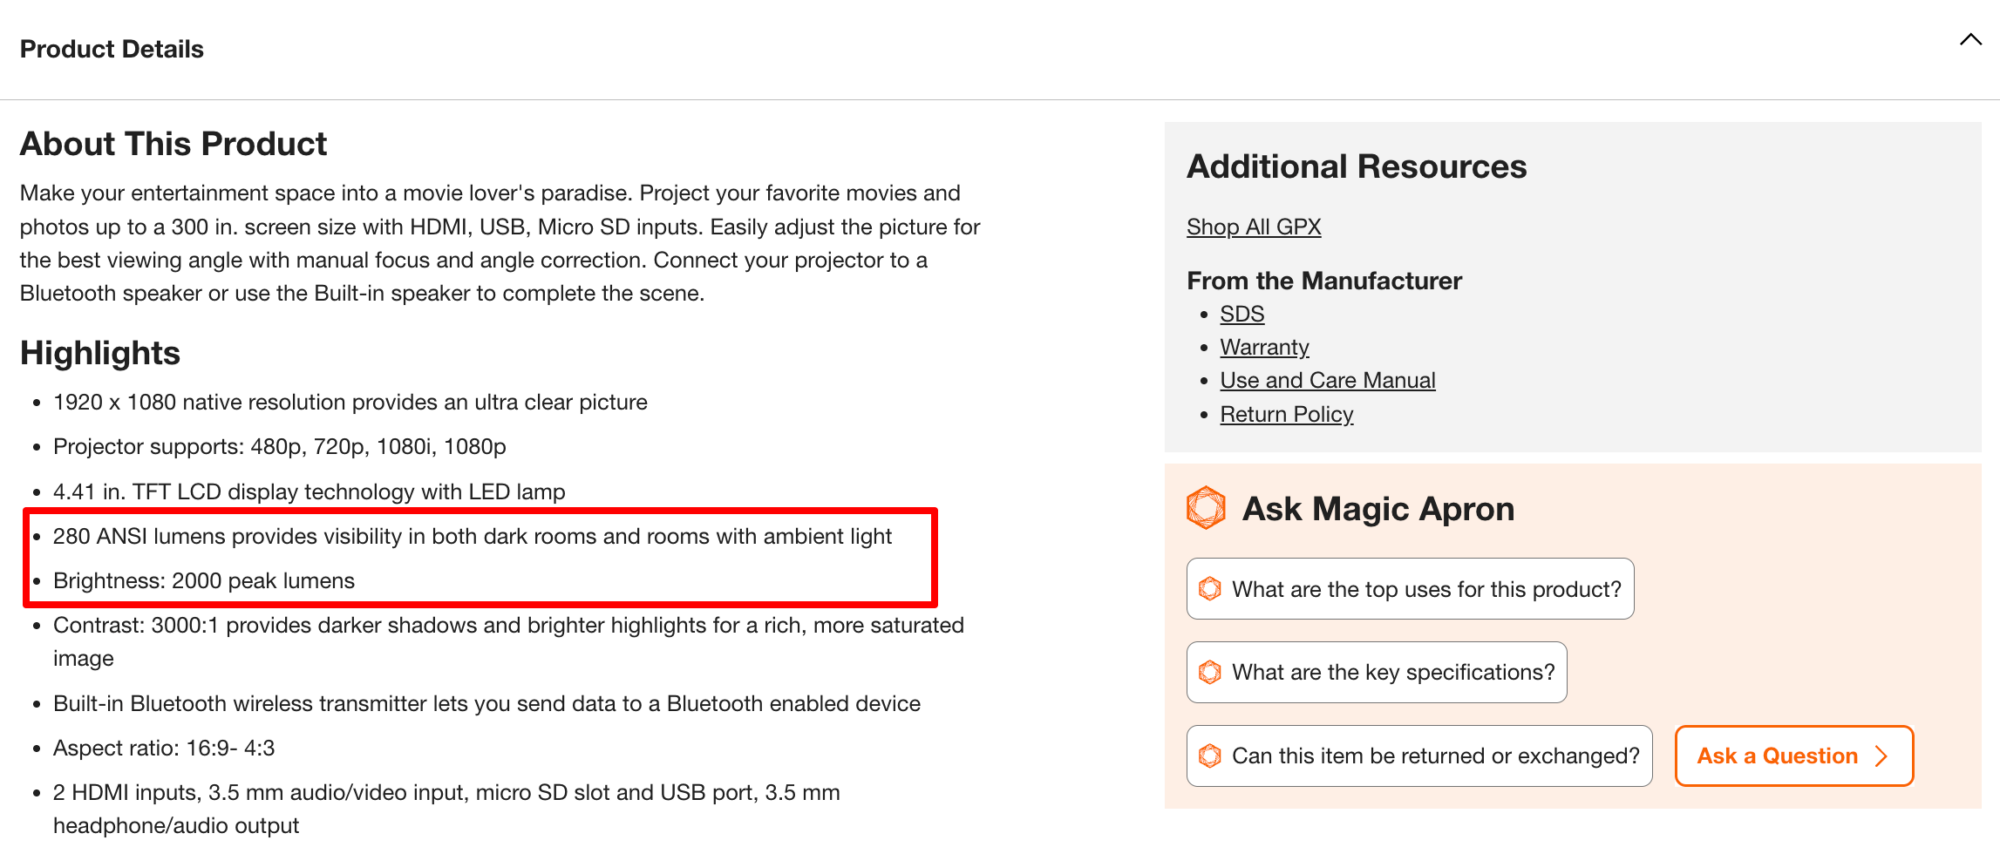Collapse the Product Details section chevron
Viewport: 2000px width, 847px height.
click(1970, 40)
